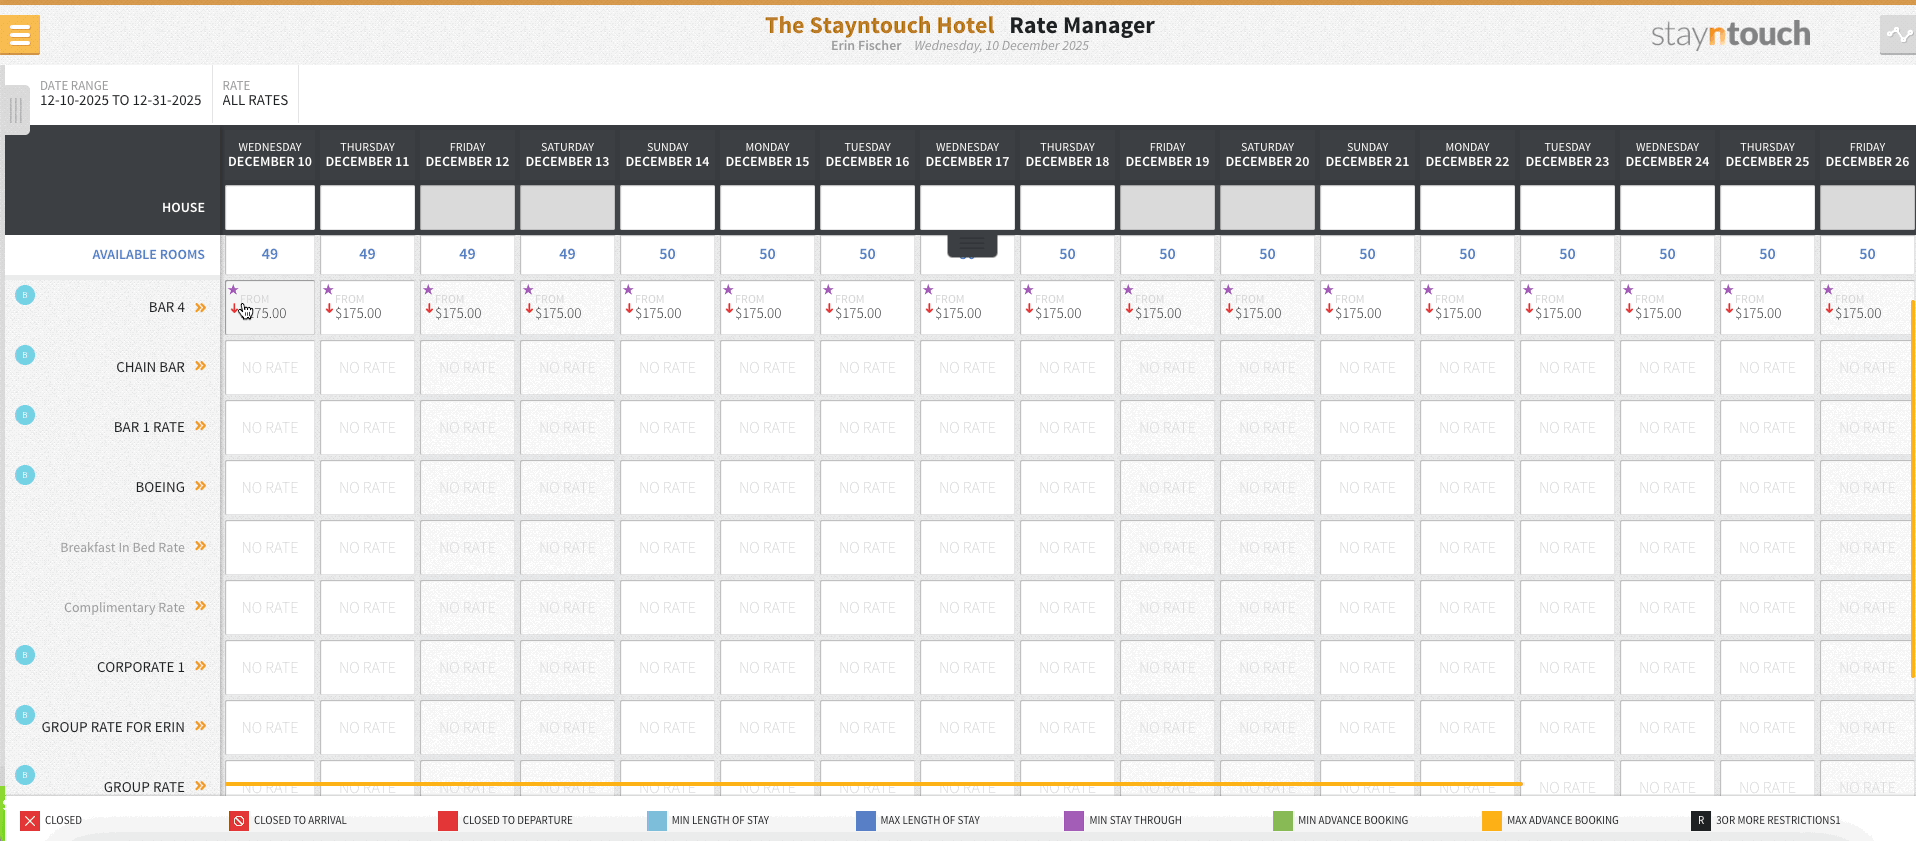Open House restrictions cell for Monday December 22
Image resolution: width=1916 pixels, height=841 pixels.
click(1468, 208)
